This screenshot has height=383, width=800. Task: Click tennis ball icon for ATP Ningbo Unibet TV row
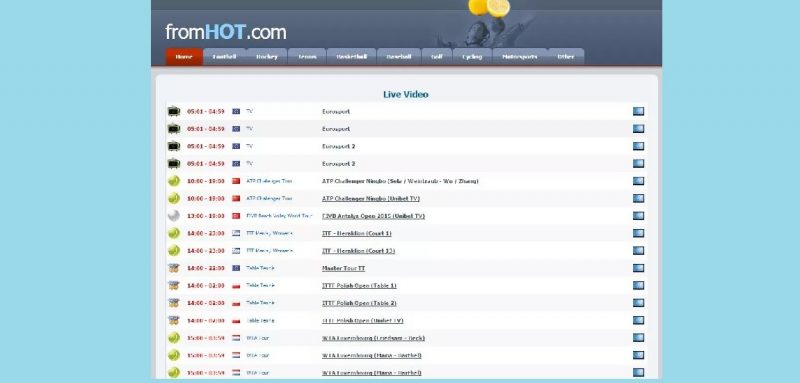tap(174, 198)
